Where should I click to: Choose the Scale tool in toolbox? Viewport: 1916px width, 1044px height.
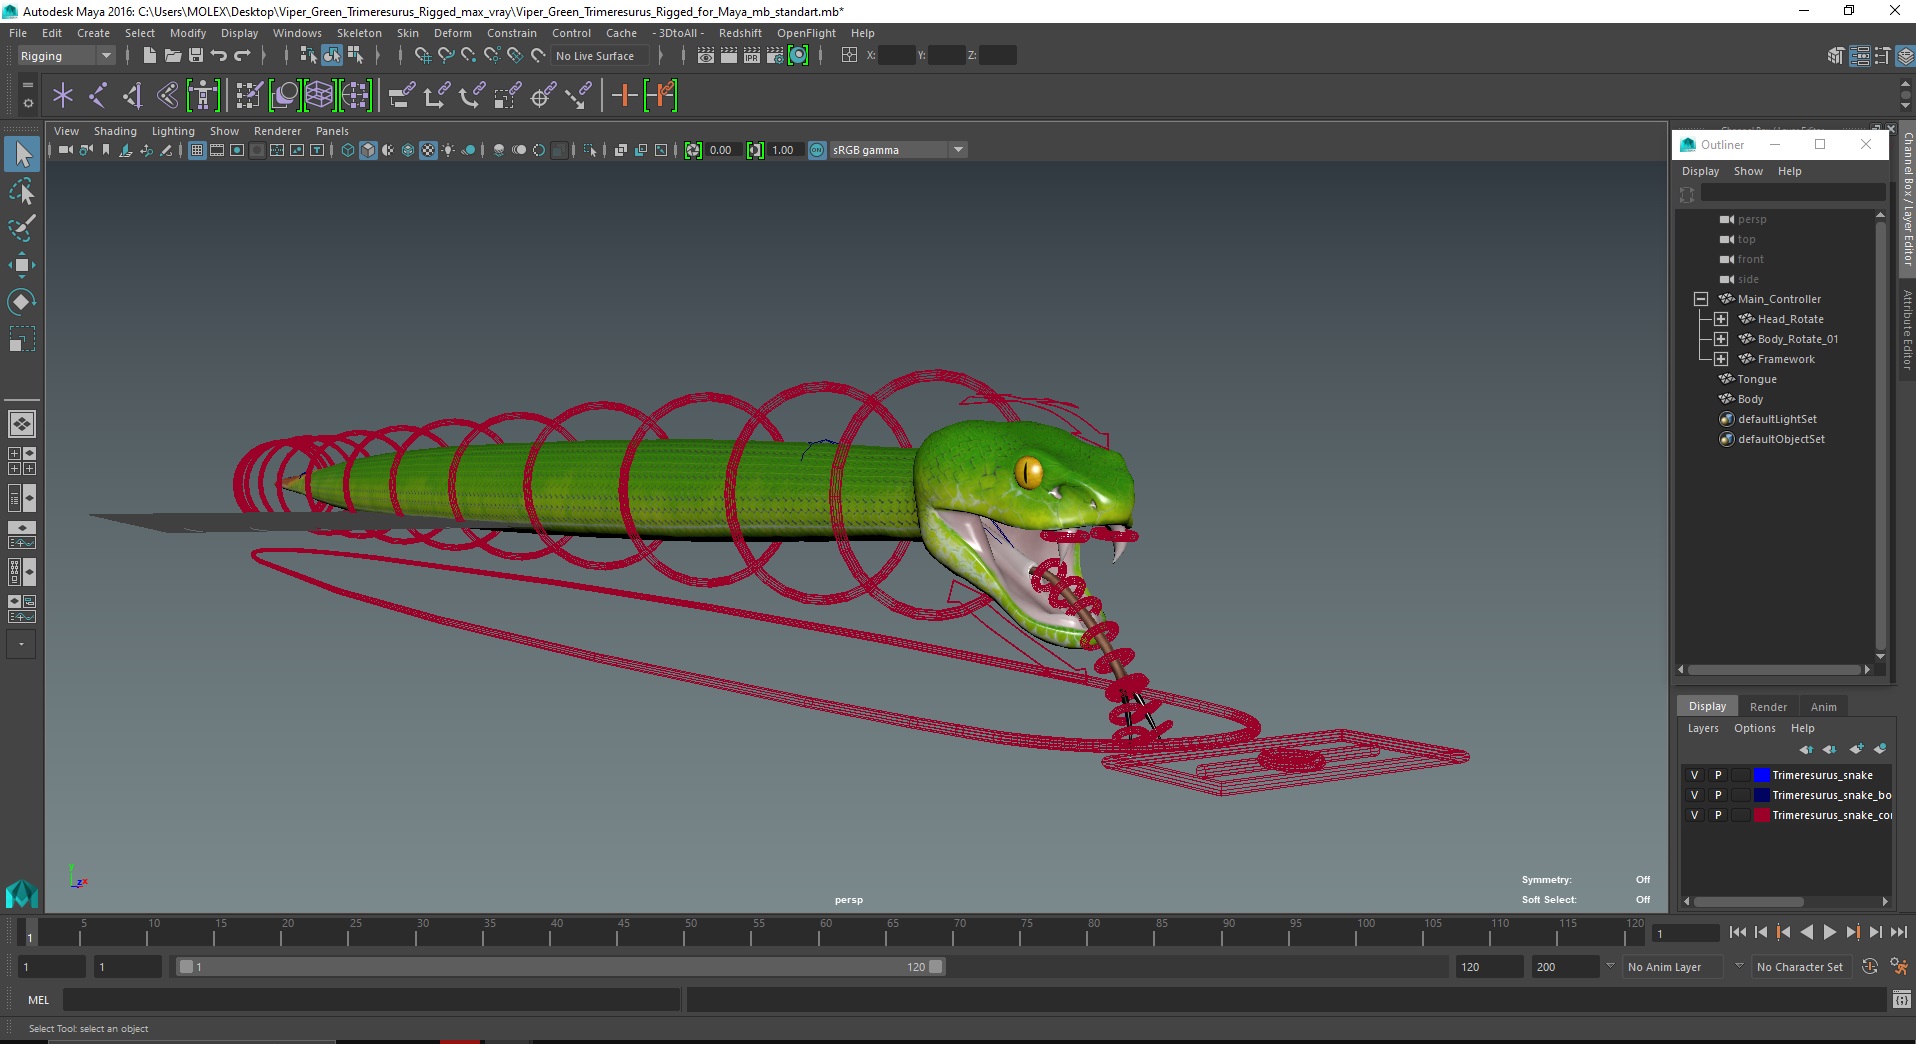pos(22,339)
